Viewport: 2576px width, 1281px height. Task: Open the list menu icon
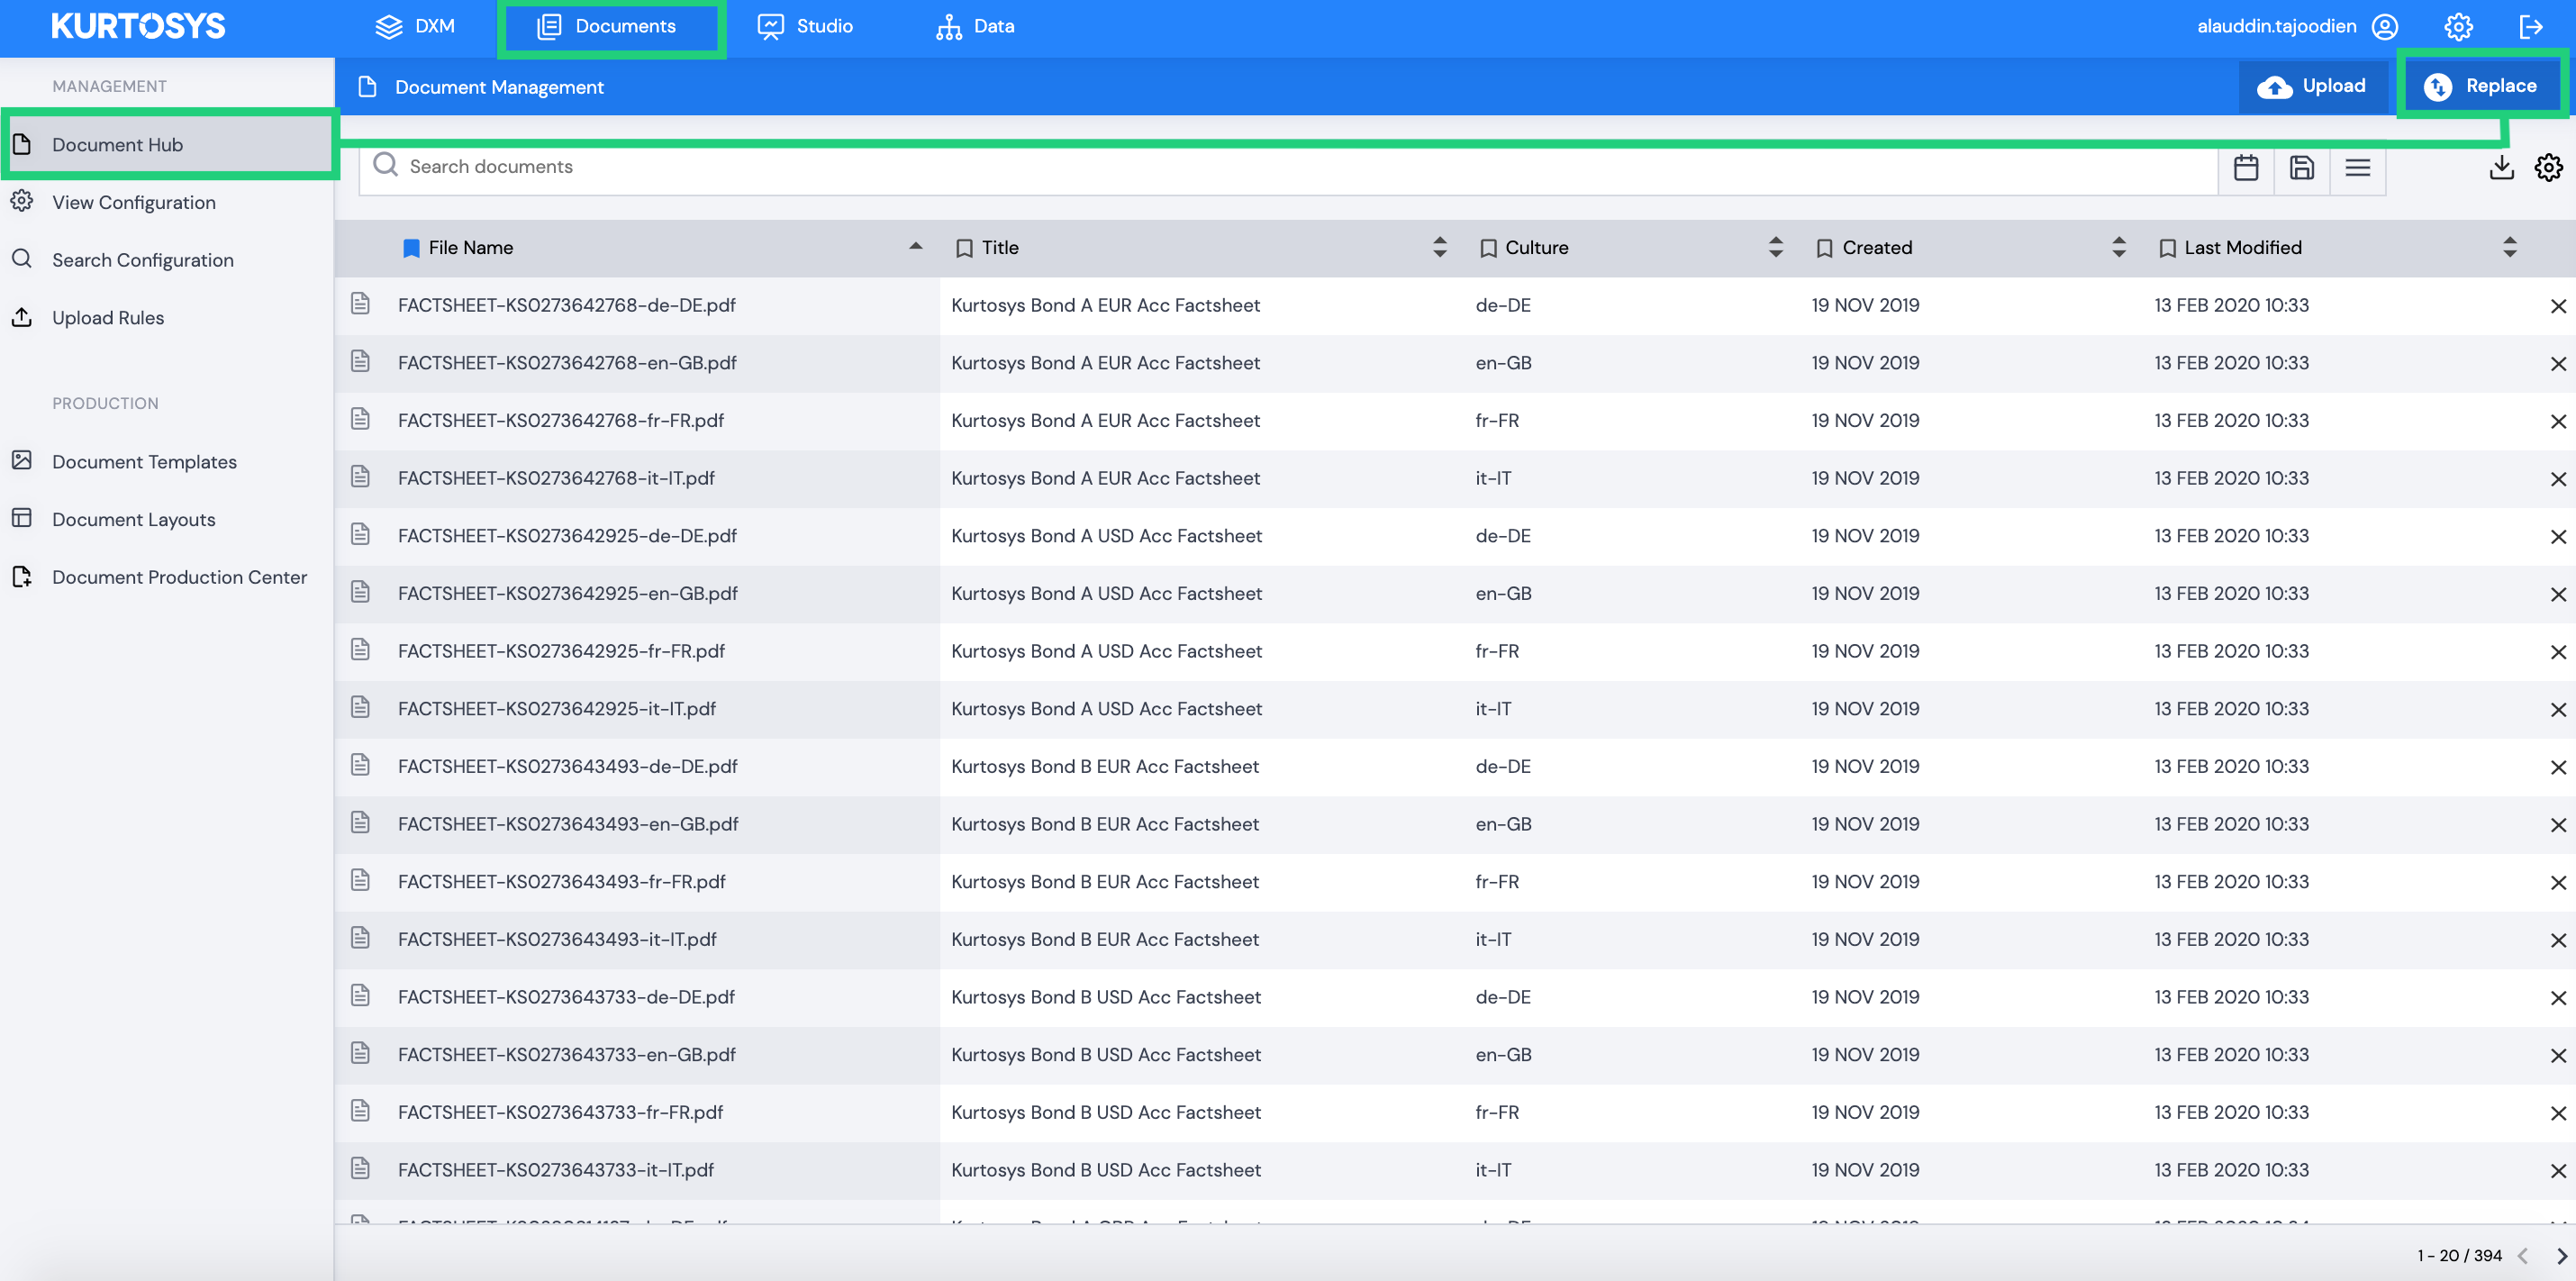coord(2358,167)
